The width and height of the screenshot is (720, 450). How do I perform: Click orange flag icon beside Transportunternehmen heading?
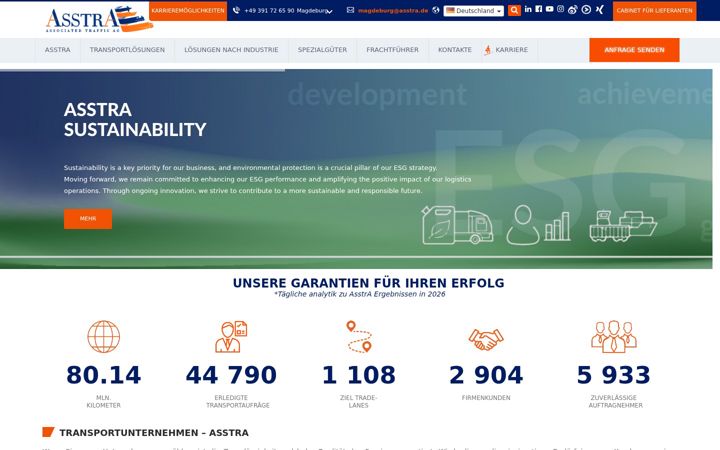pos(48,432)
